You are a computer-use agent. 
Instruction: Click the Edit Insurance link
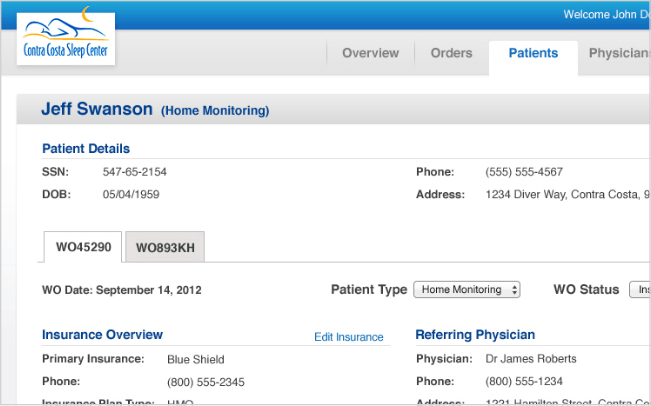tap(348, 337)
